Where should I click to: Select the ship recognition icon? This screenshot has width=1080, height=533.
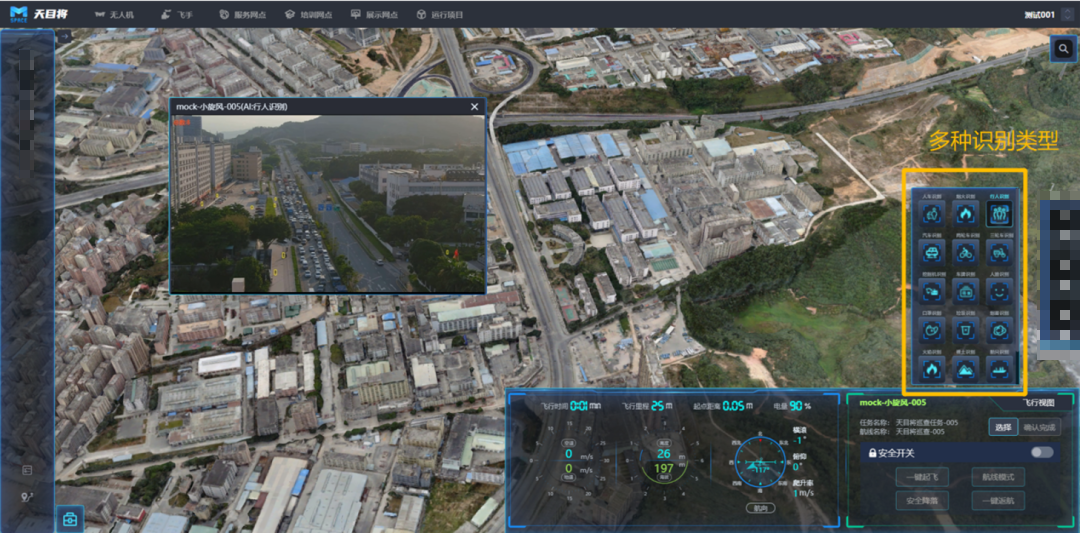1000,369
